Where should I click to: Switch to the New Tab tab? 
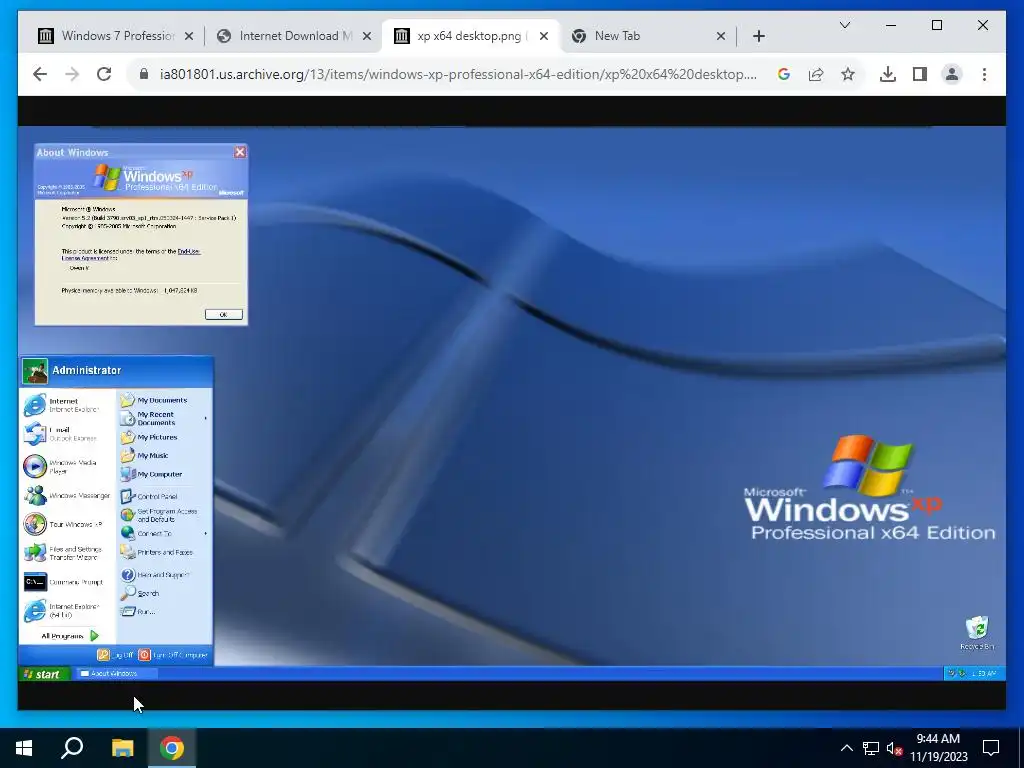(x=648, y=36)
